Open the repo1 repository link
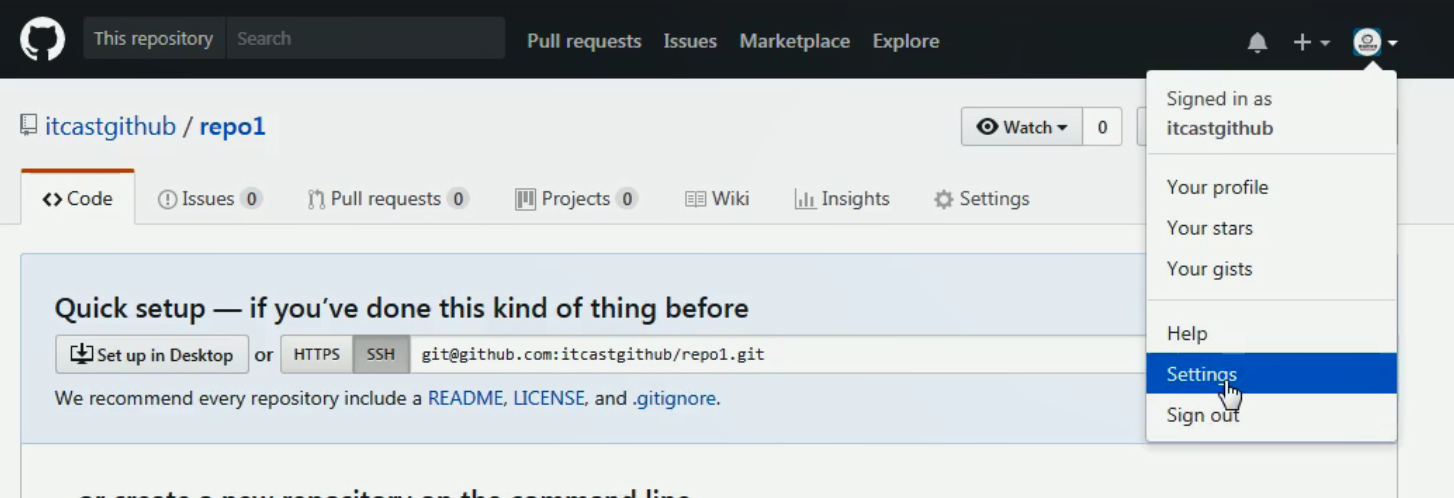1454x498 pixels. click(x=232, y=127)
